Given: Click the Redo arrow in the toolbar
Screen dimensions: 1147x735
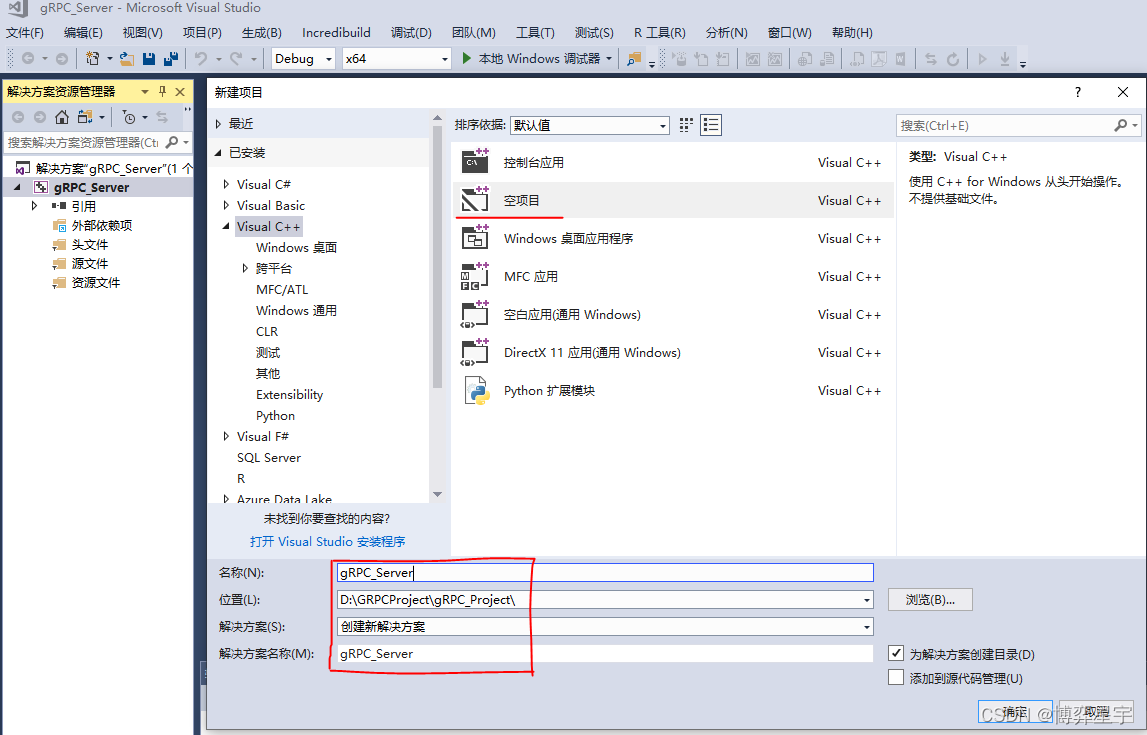Looking at the screenshot, I should point(236,59).
